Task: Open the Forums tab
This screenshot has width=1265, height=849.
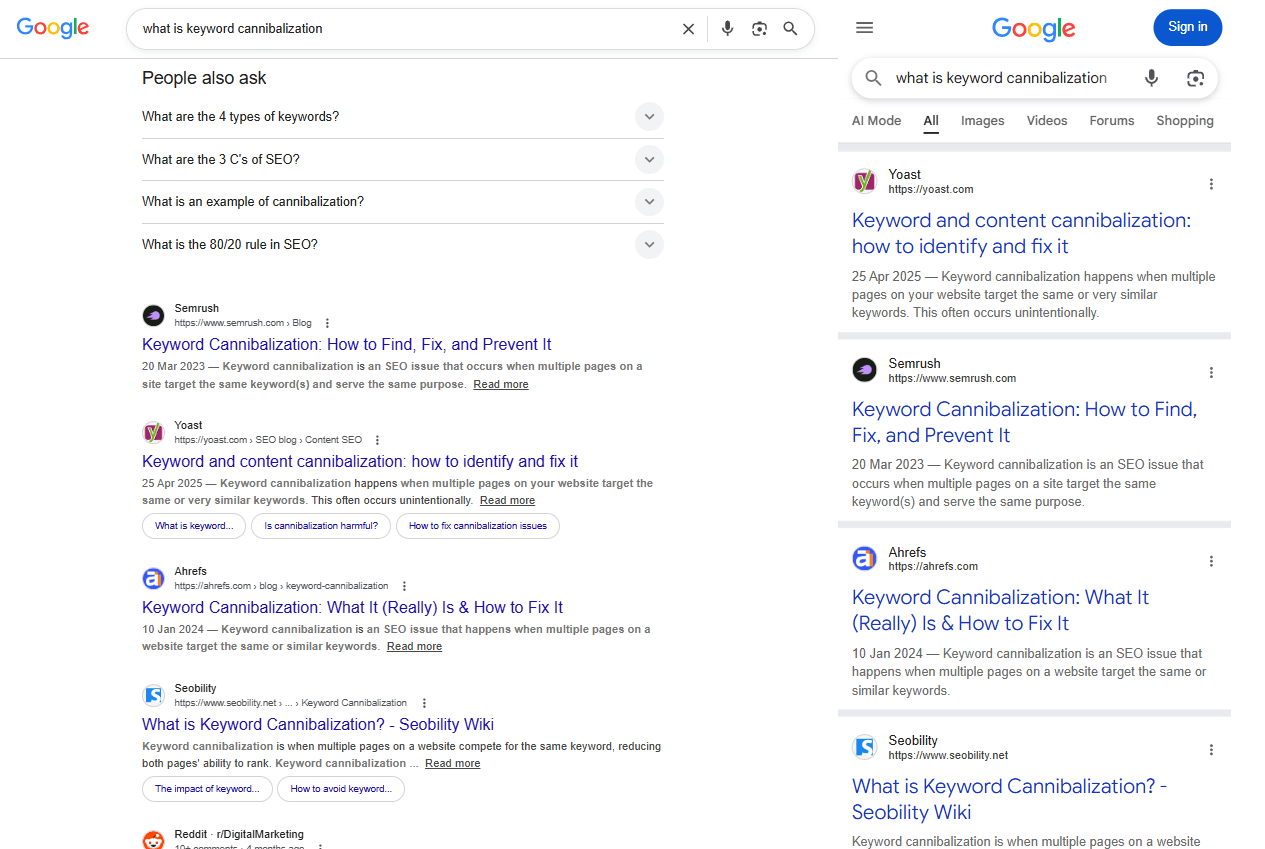Action: (1112, 121)
